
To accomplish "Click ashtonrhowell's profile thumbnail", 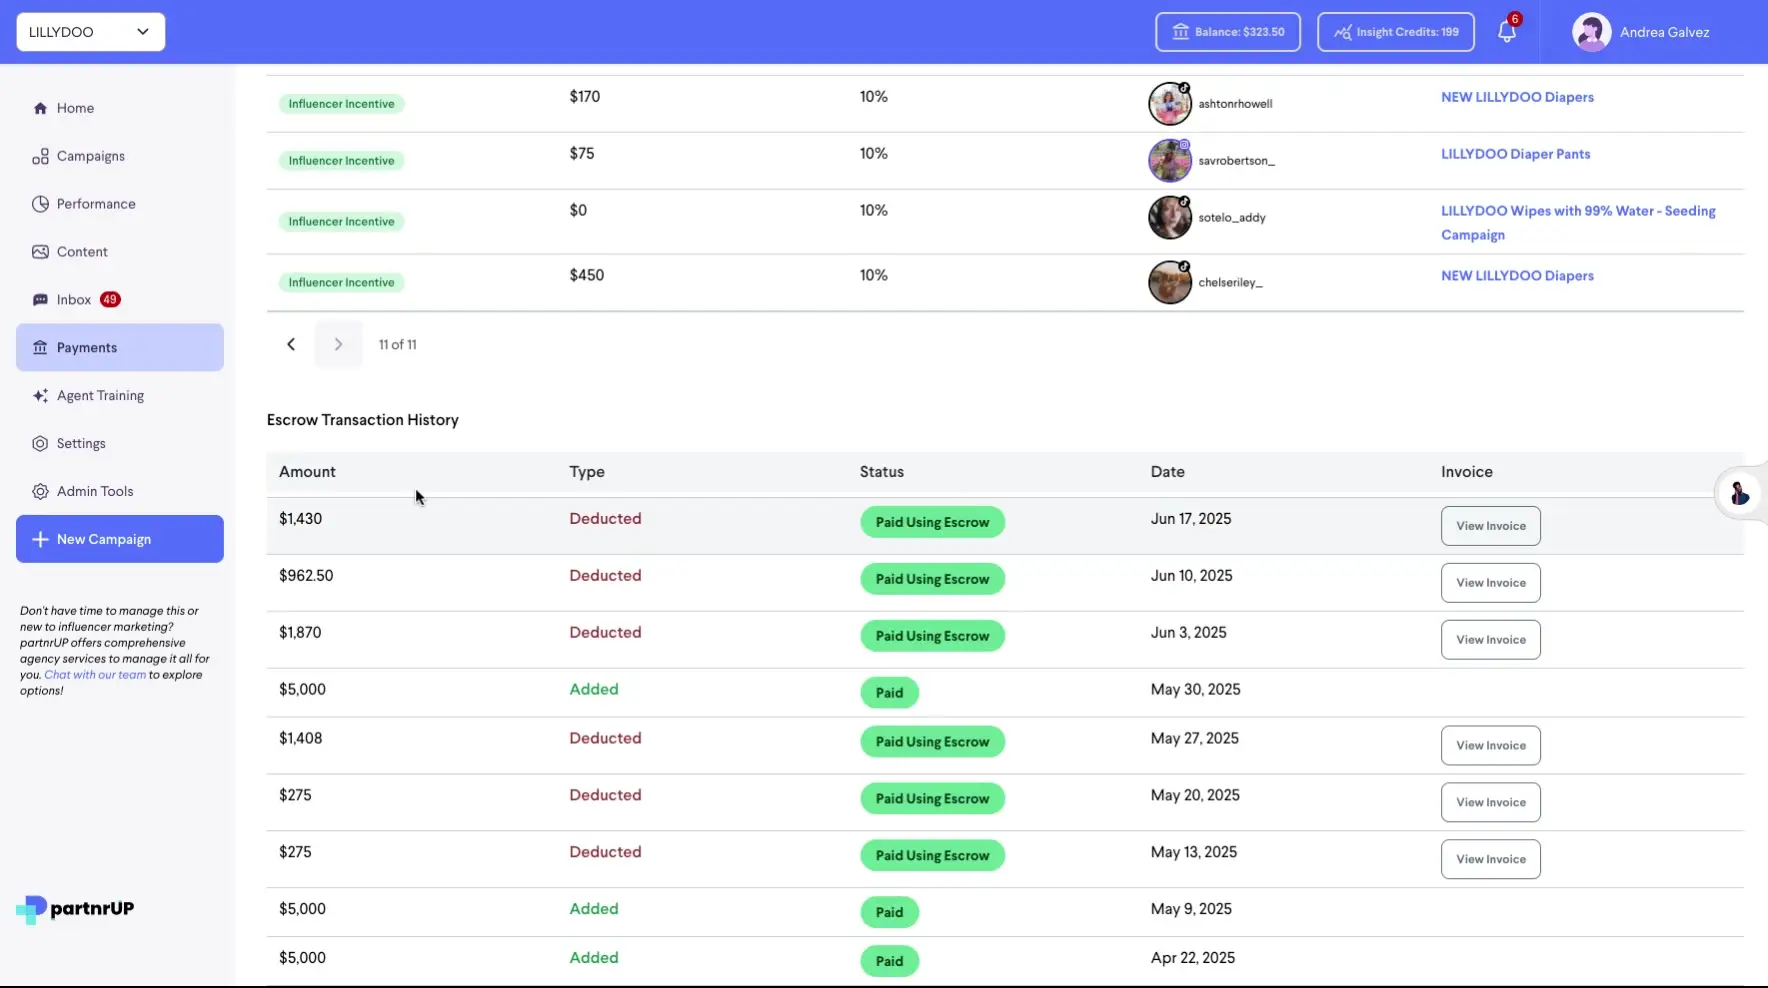I will 1169,103.
